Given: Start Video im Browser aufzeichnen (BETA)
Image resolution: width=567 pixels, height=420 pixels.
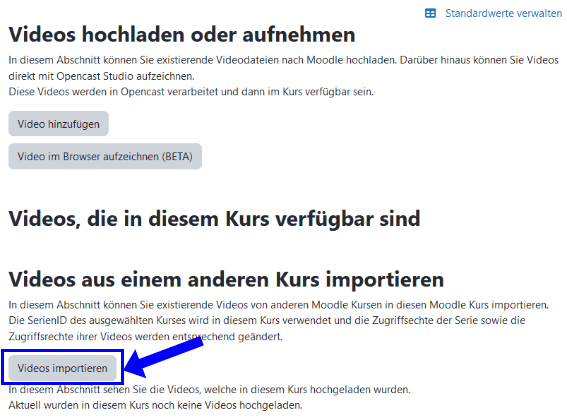Looking at the screenshot, I should coord(105,156).
